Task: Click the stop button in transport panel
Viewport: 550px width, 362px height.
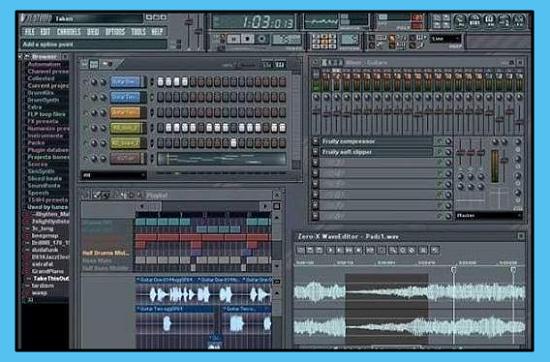Action: tap(248, 39)
